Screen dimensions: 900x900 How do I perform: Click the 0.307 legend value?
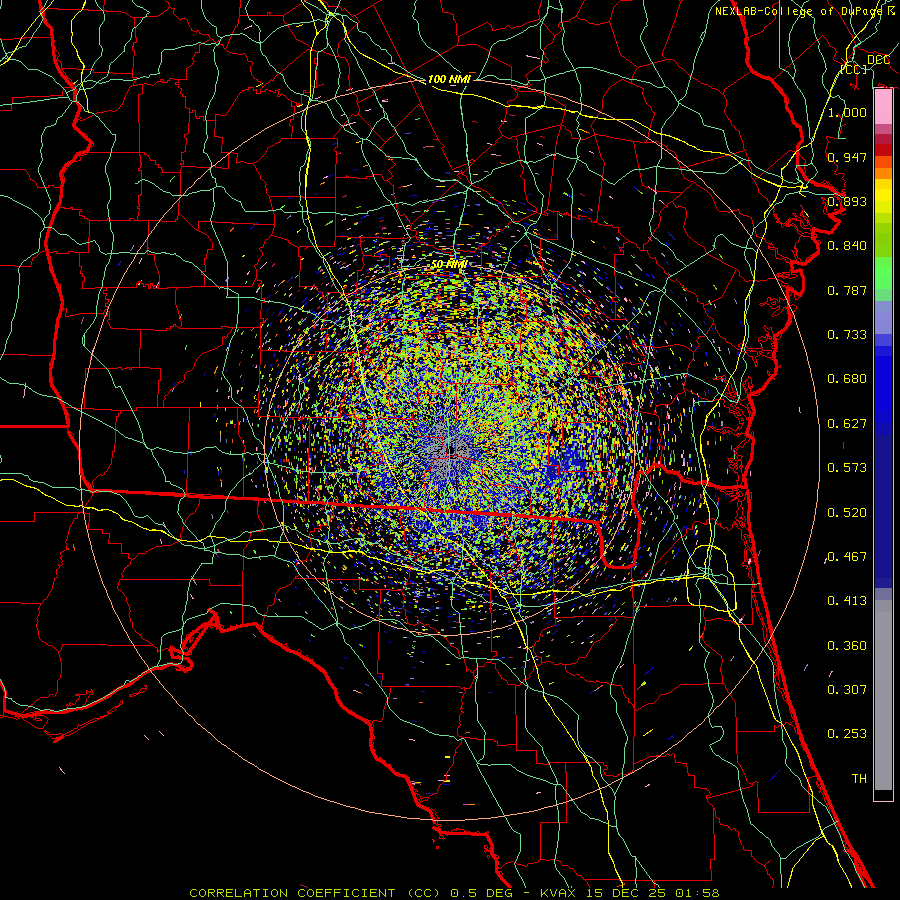[x=847, y=689]
